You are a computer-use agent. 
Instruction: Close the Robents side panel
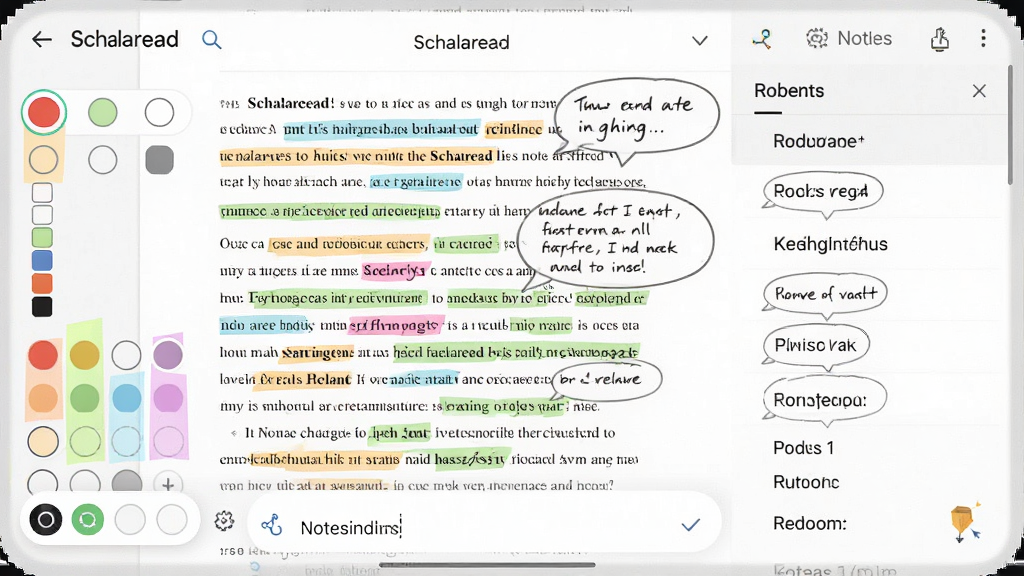click(979, 91)
